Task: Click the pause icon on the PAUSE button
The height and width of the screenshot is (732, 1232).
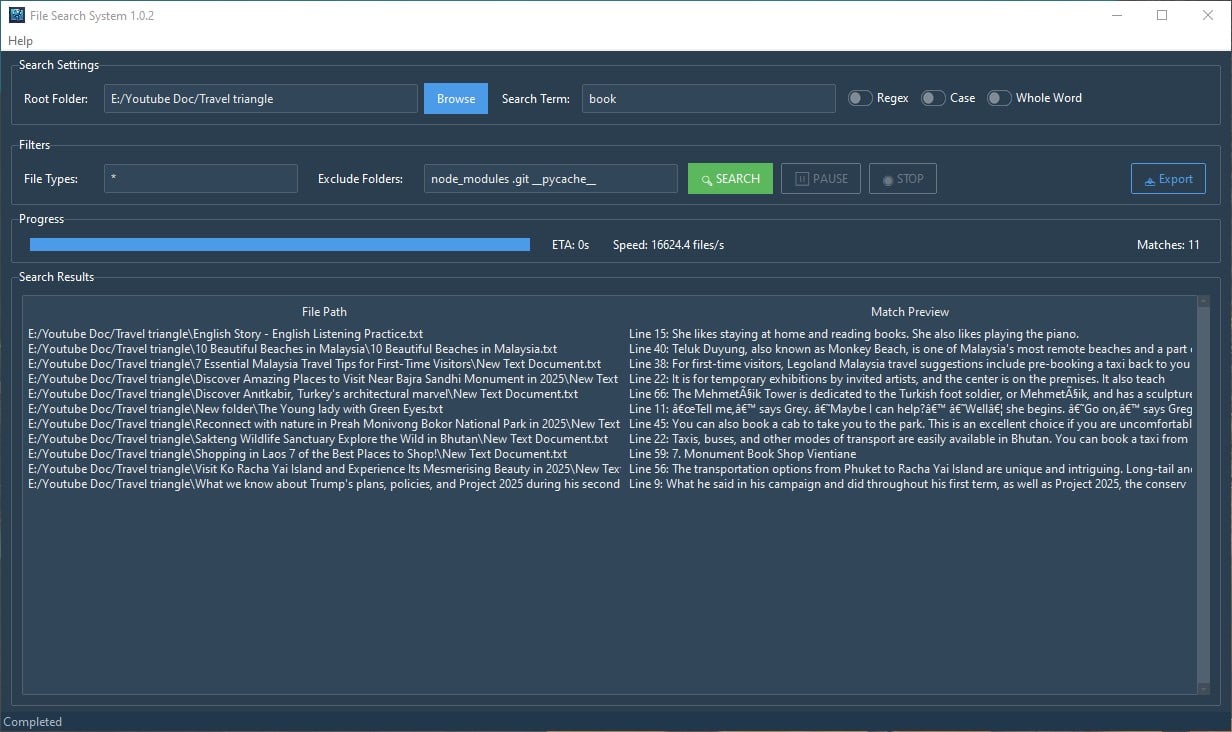Action: pos(802,178)
